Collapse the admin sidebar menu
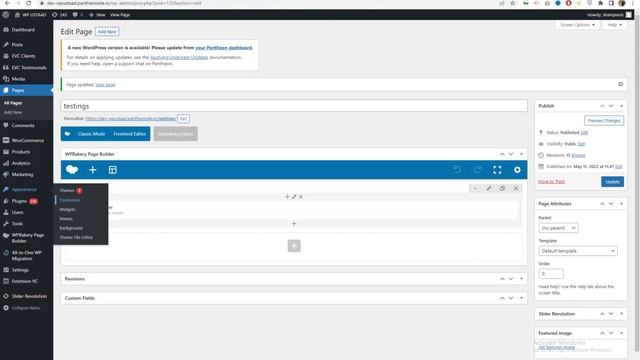Image resolution: width=640 pixels, height=360 pixels. point(27,308)
